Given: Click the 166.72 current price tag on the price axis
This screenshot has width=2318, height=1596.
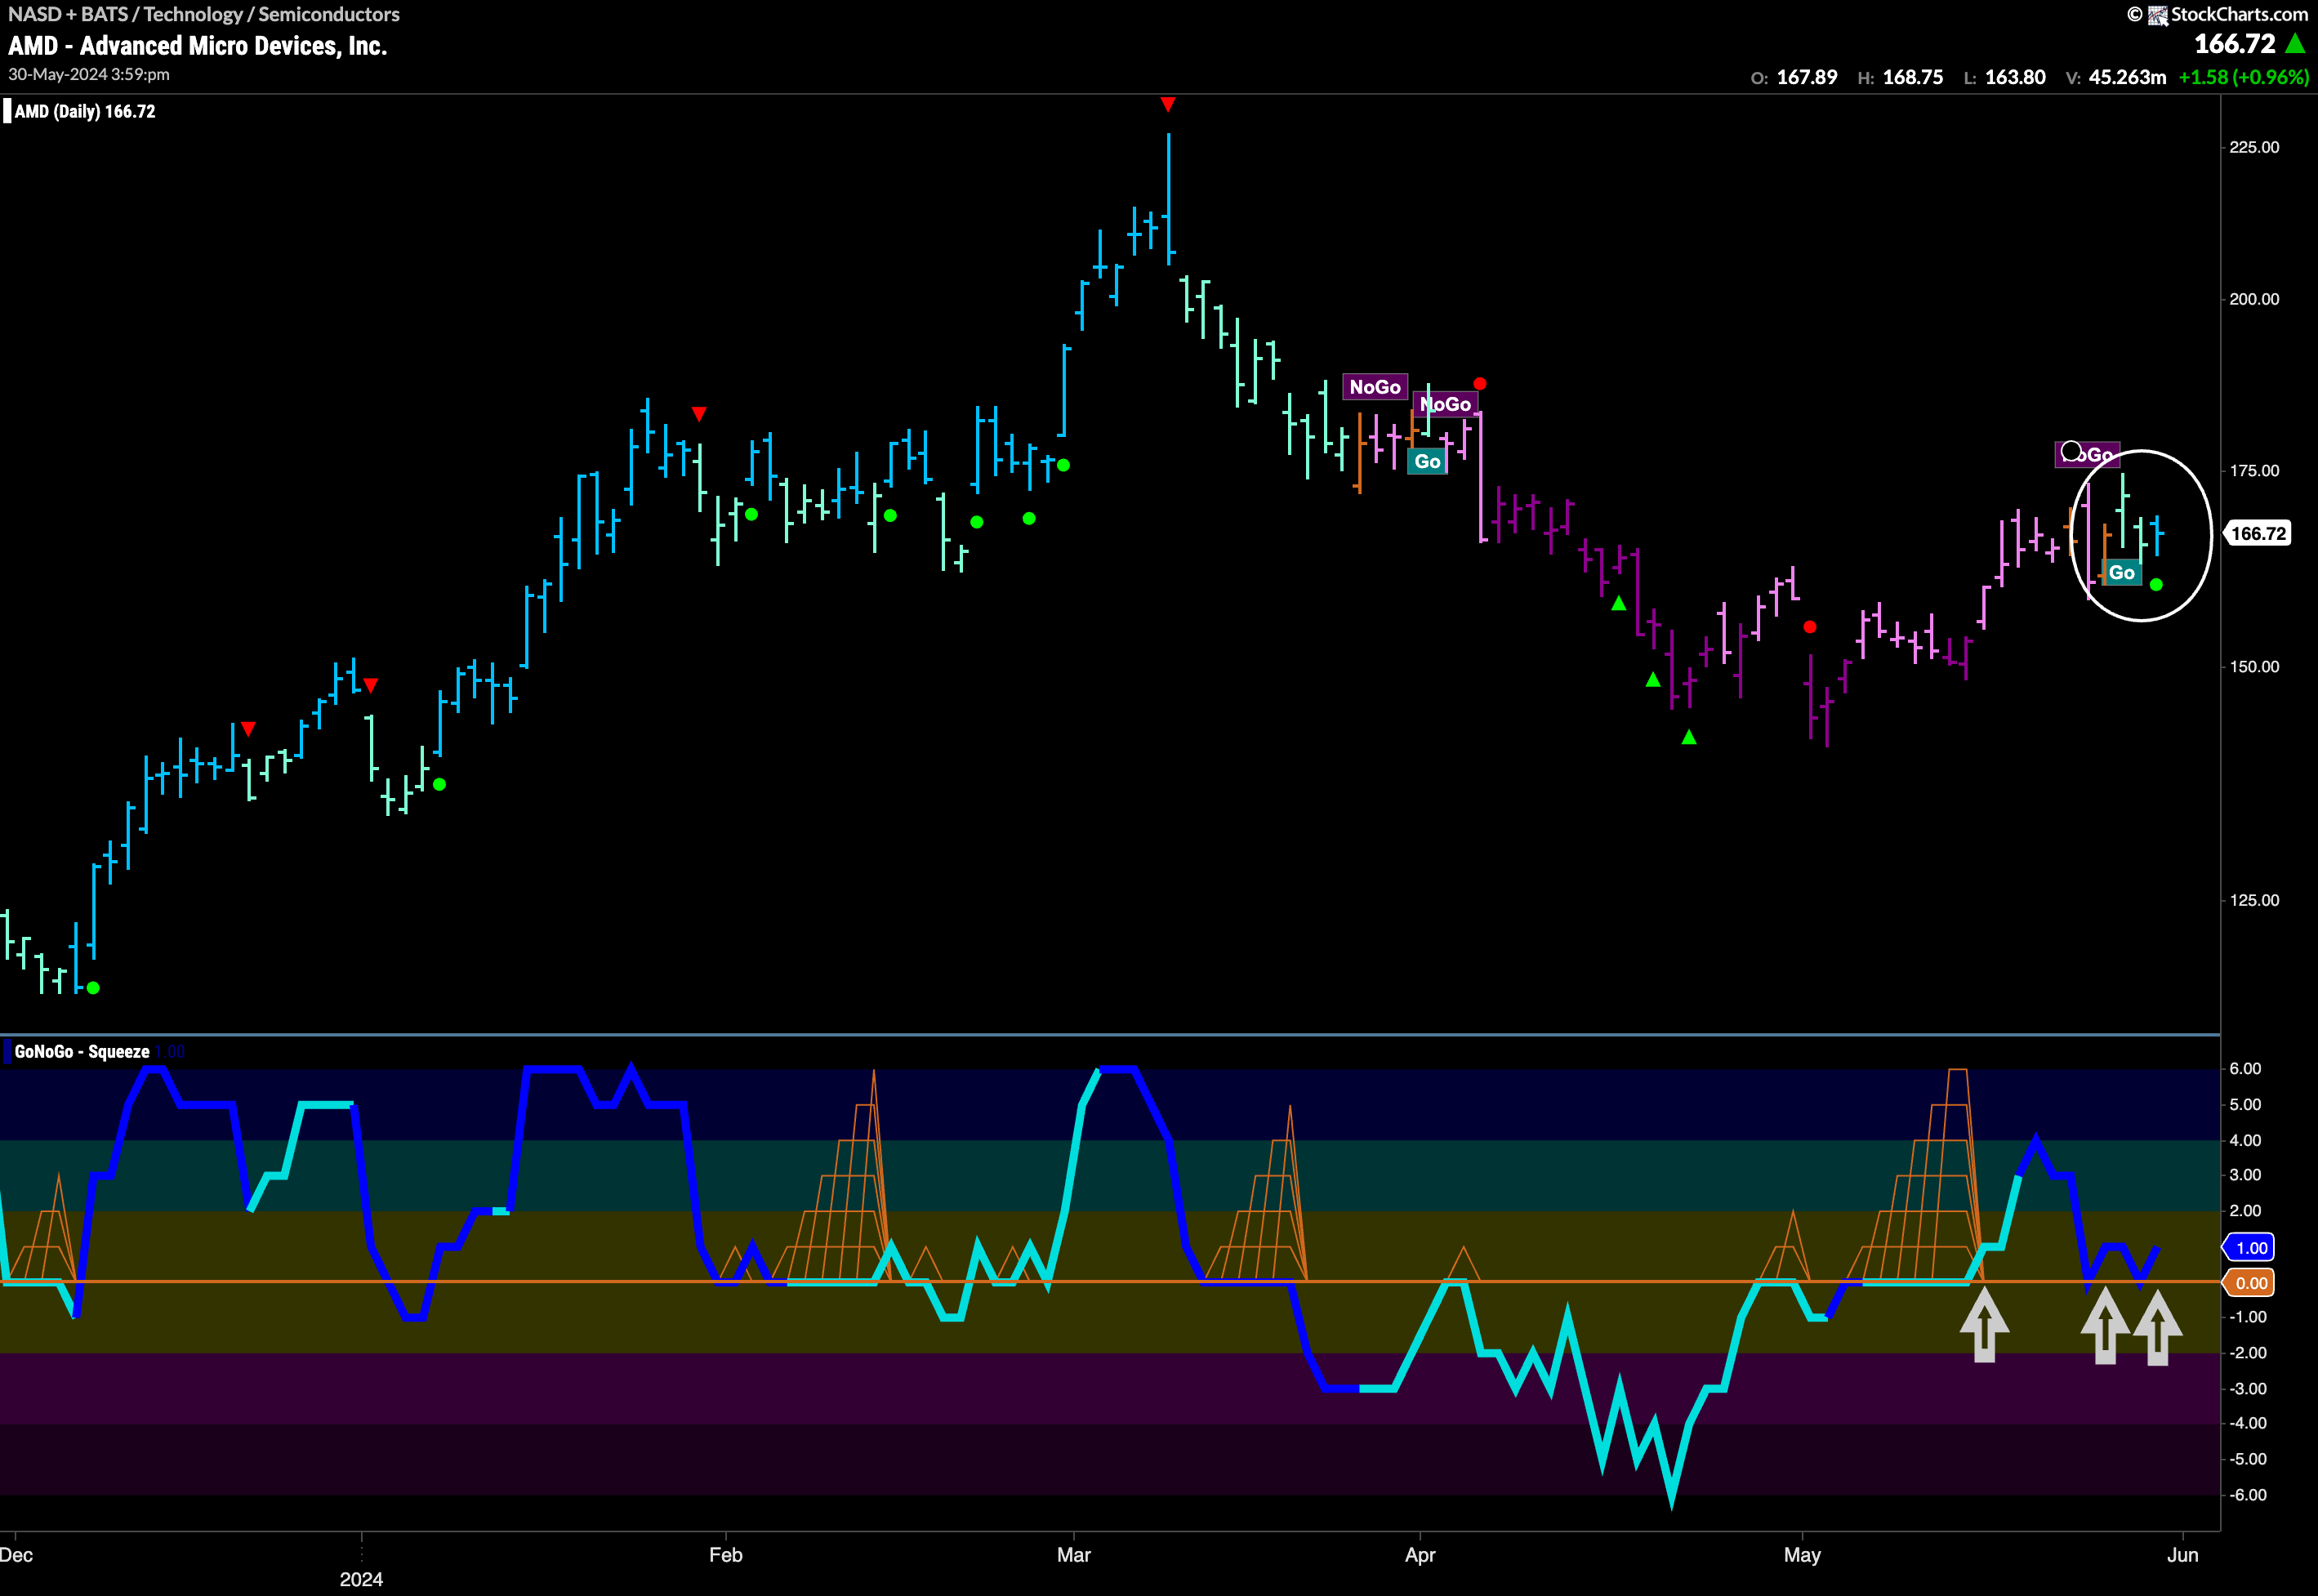Looking at the screenshot, I should click(x=2258, y=534).
